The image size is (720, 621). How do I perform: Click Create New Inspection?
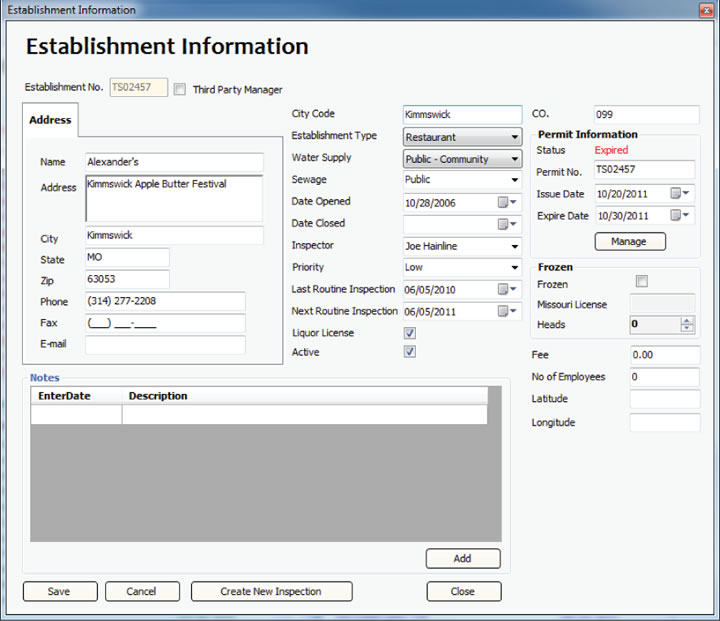271,592
